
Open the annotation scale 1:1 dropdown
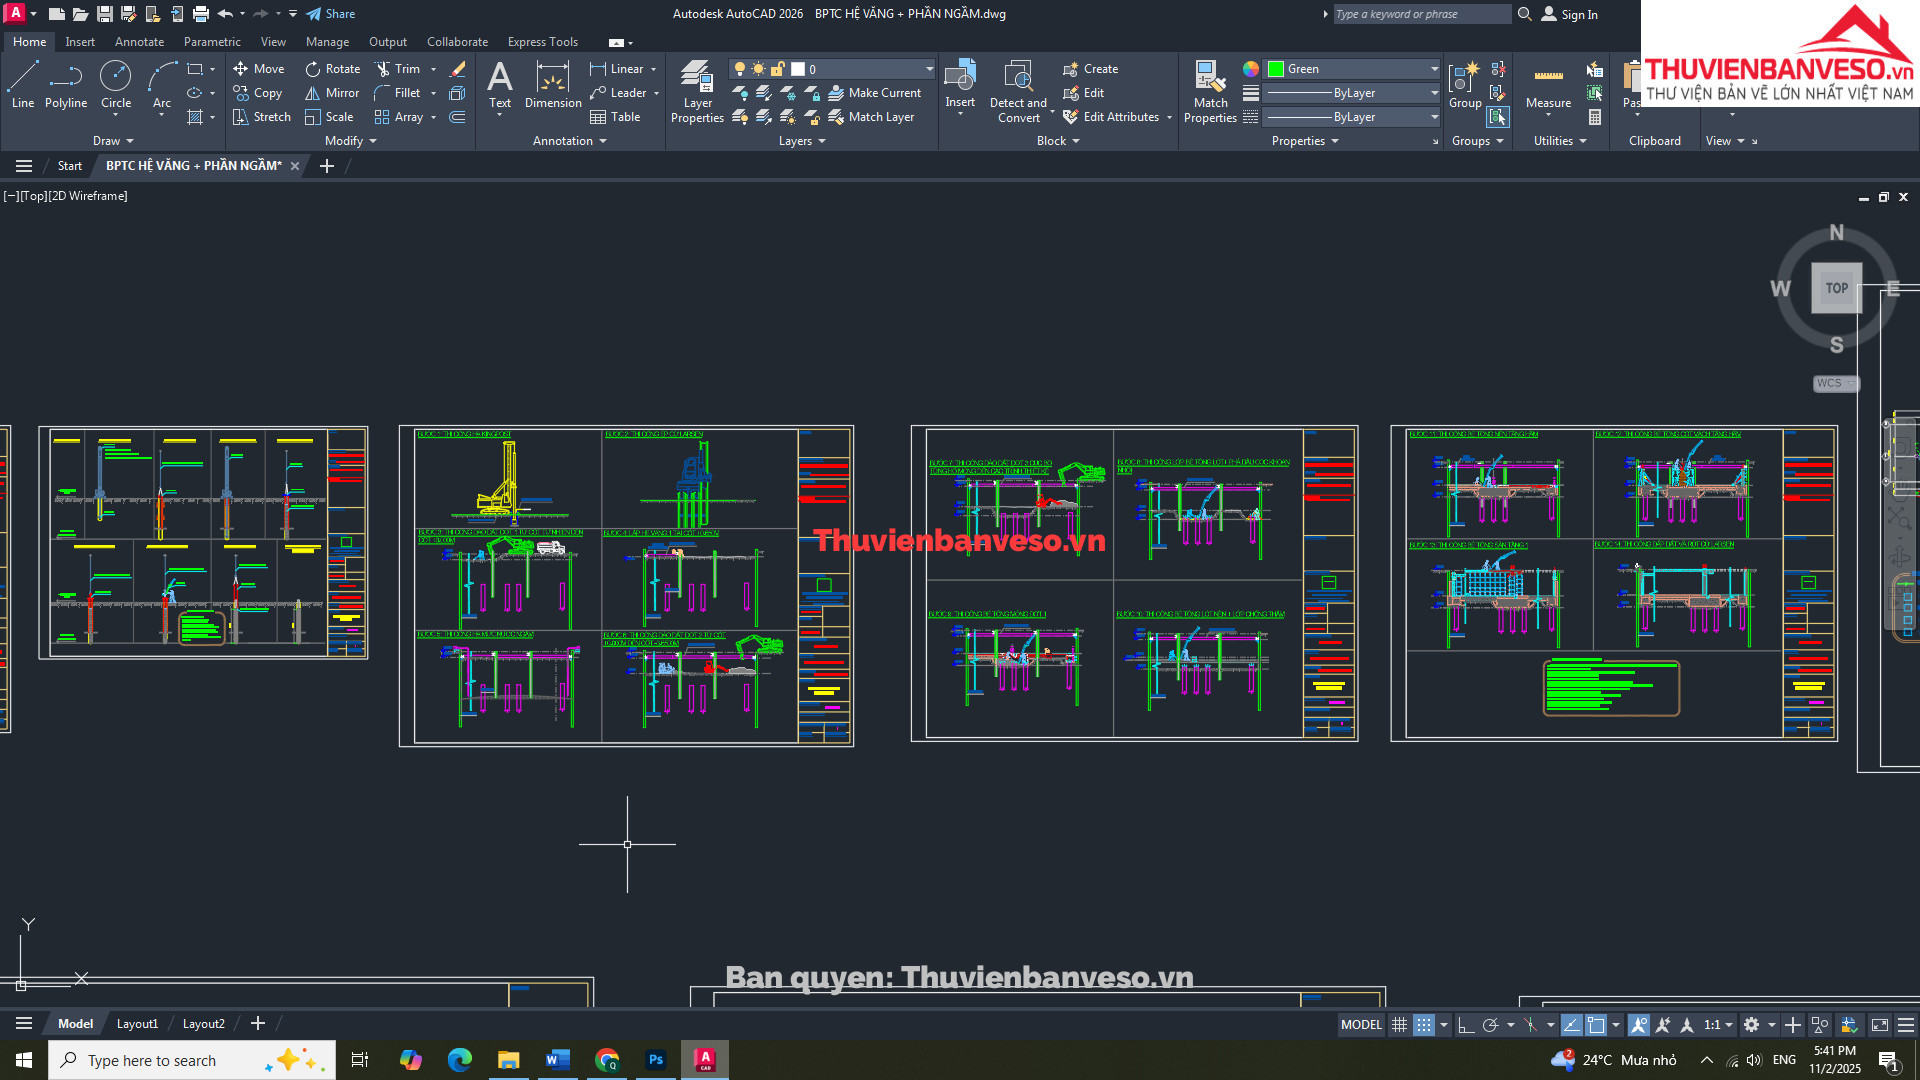[1718, 1025]
